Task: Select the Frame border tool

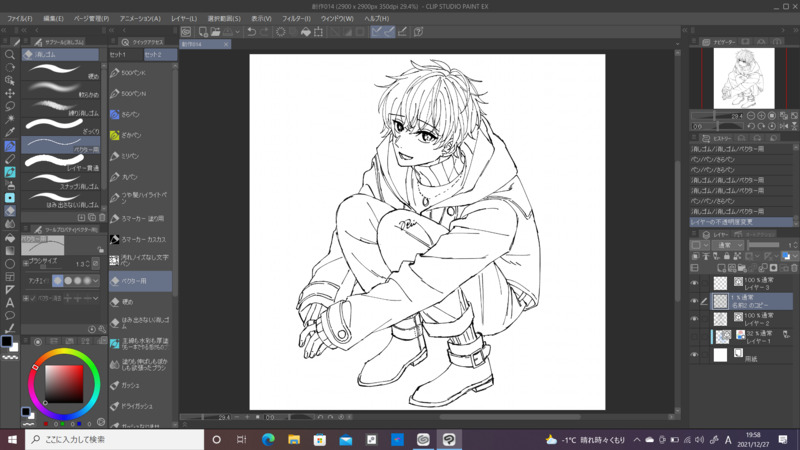Action: coord(10,277)
